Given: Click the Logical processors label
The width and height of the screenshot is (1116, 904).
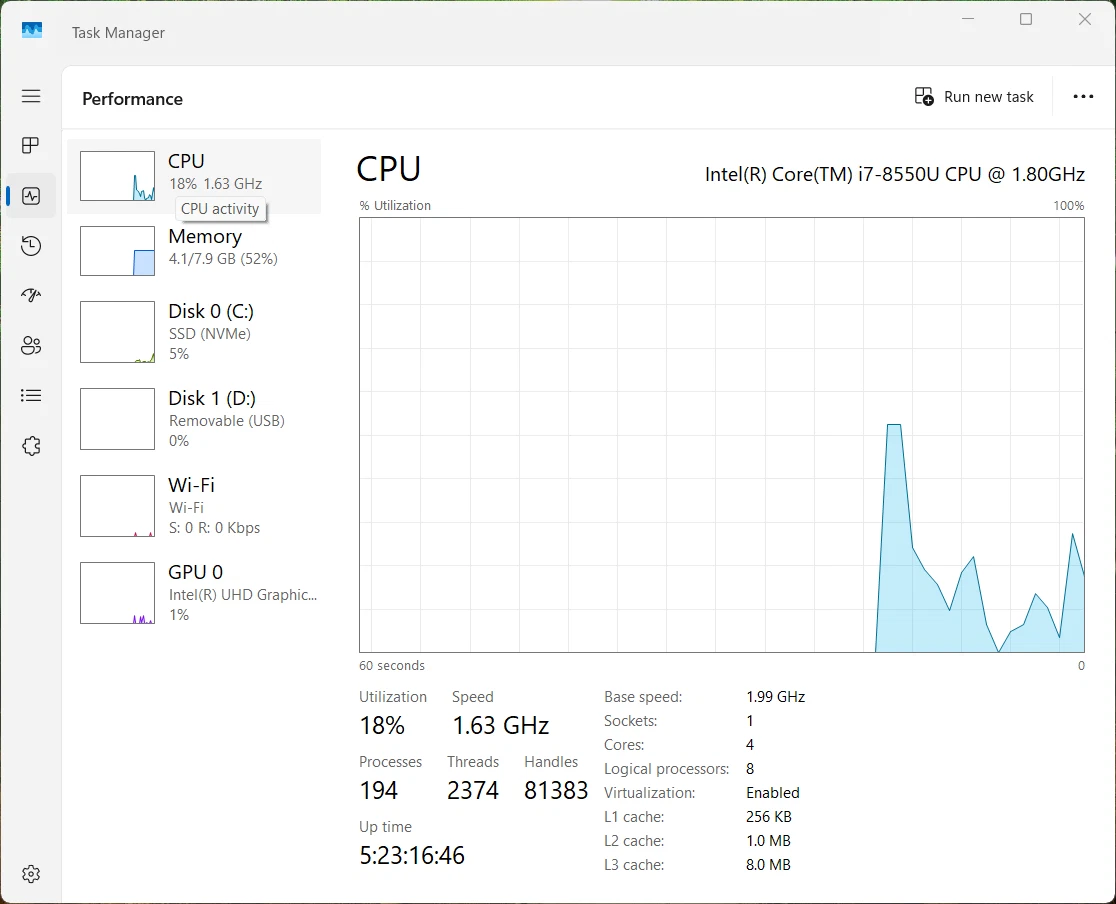Looking at the screenshot, I should [x=666, y=769].
